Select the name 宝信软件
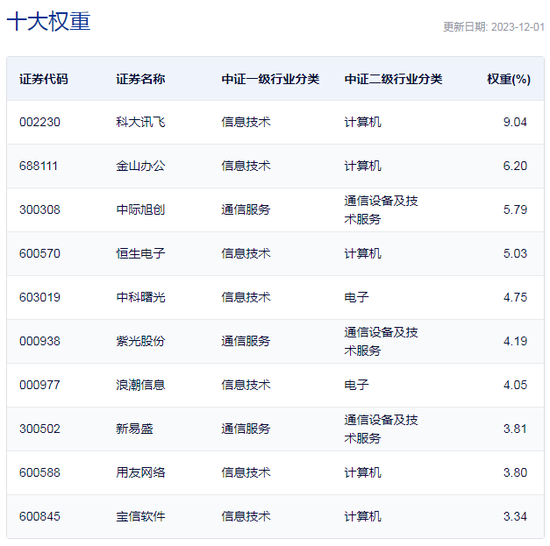Image resolution: width=550 pixels, height=546 pixels. [140, 517]
